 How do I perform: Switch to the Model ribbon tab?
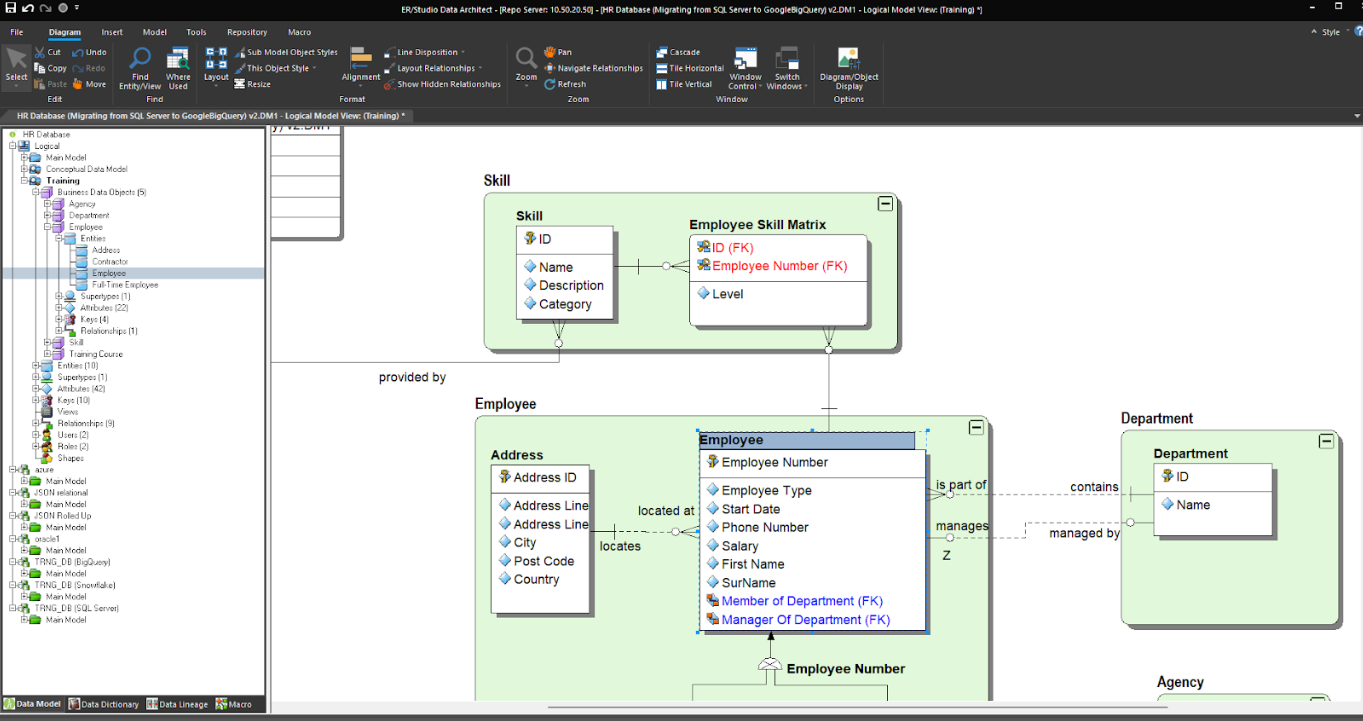[155, 32]
